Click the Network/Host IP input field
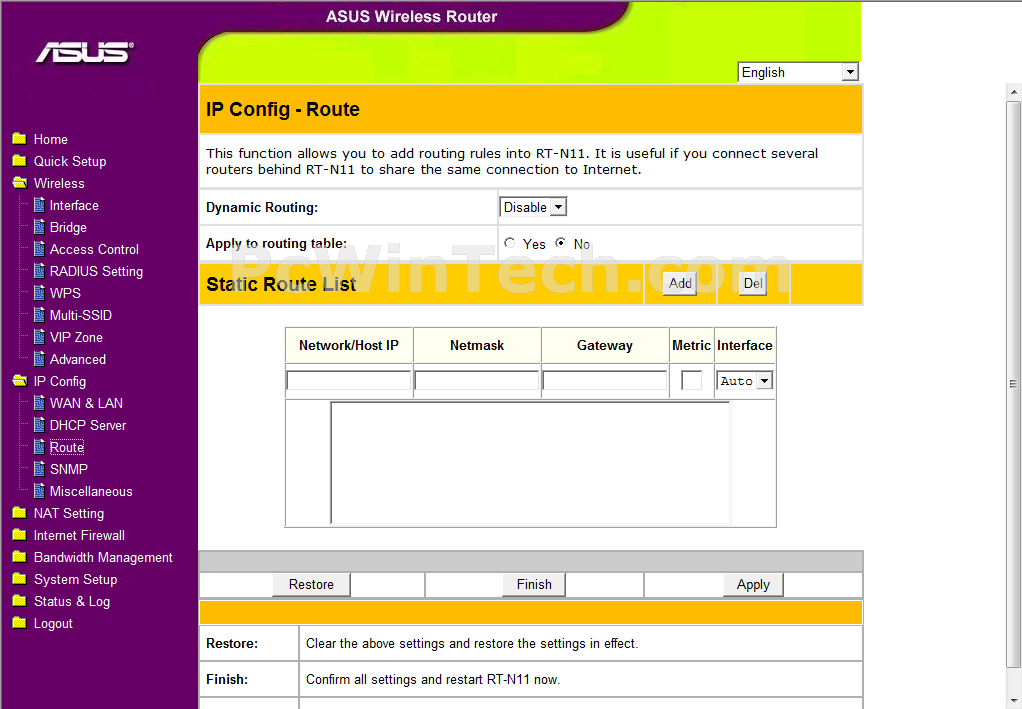This screenshot has width=1022, height=709. [349, 381]
